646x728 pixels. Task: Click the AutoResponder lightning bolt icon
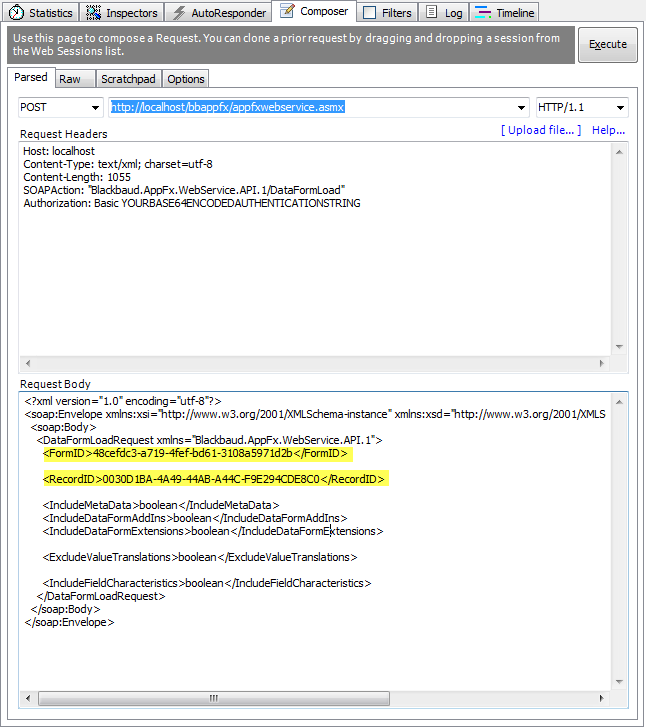180,13
